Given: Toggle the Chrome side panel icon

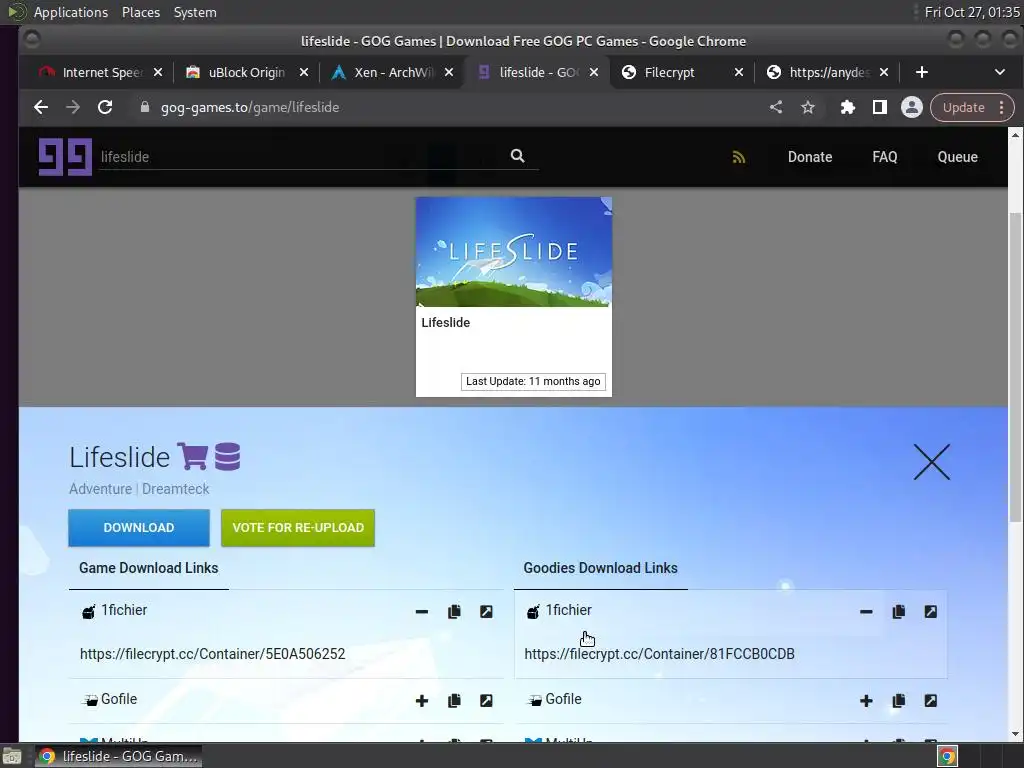Looking at the screenshot, I should [880, 107].
